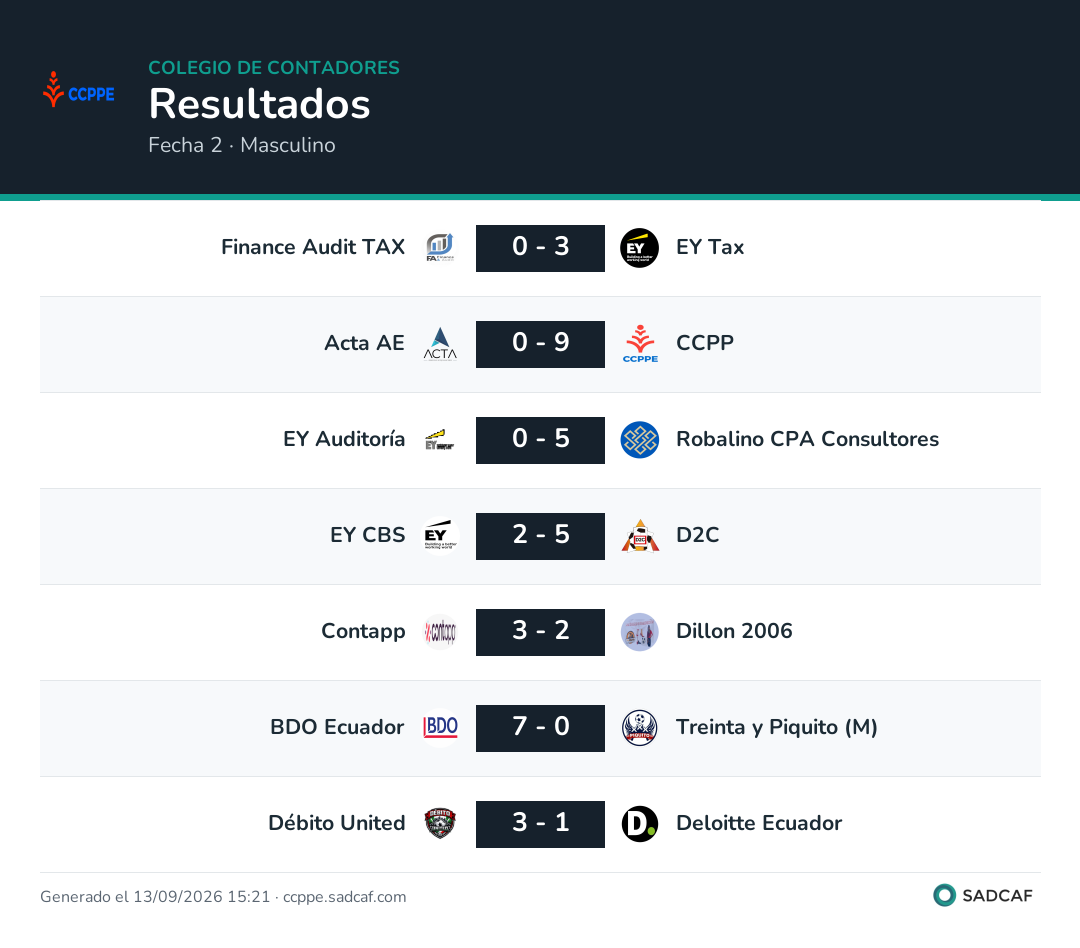1080x948 pixels.
Task: Click the BDO Ecuador logo
Action: 440,728
